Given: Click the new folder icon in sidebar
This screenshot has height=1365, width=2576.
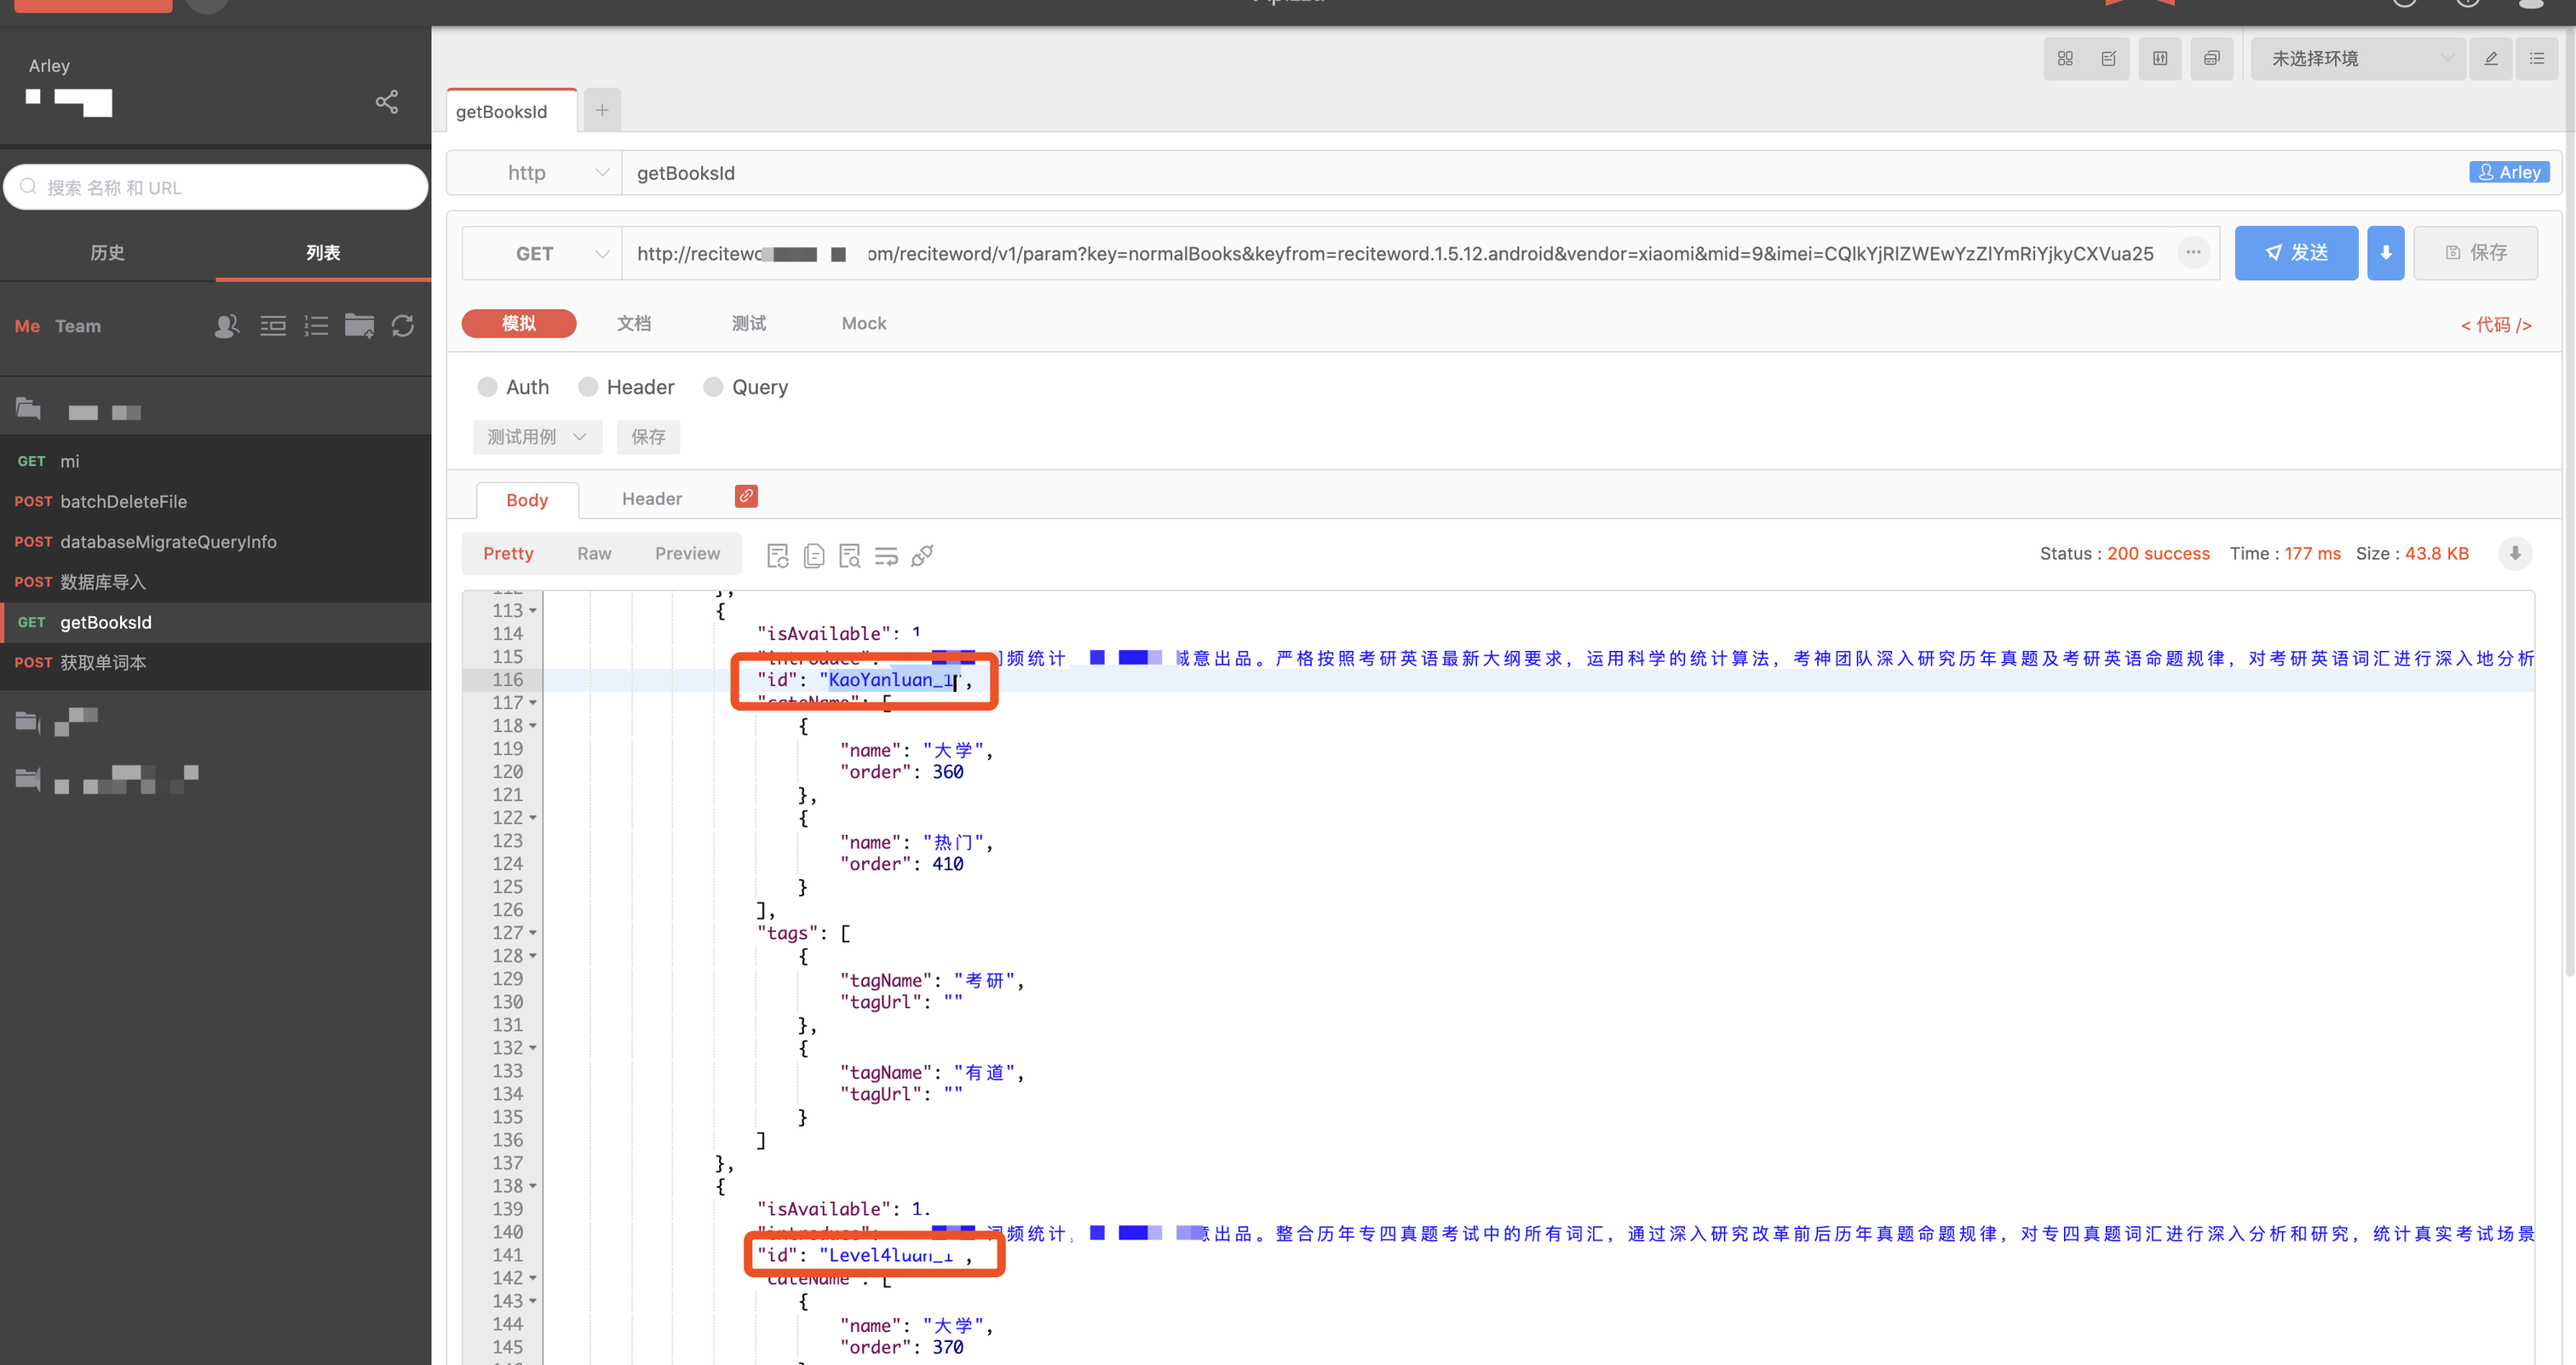Looking at the screenshot, I should [x=359, y=326].
